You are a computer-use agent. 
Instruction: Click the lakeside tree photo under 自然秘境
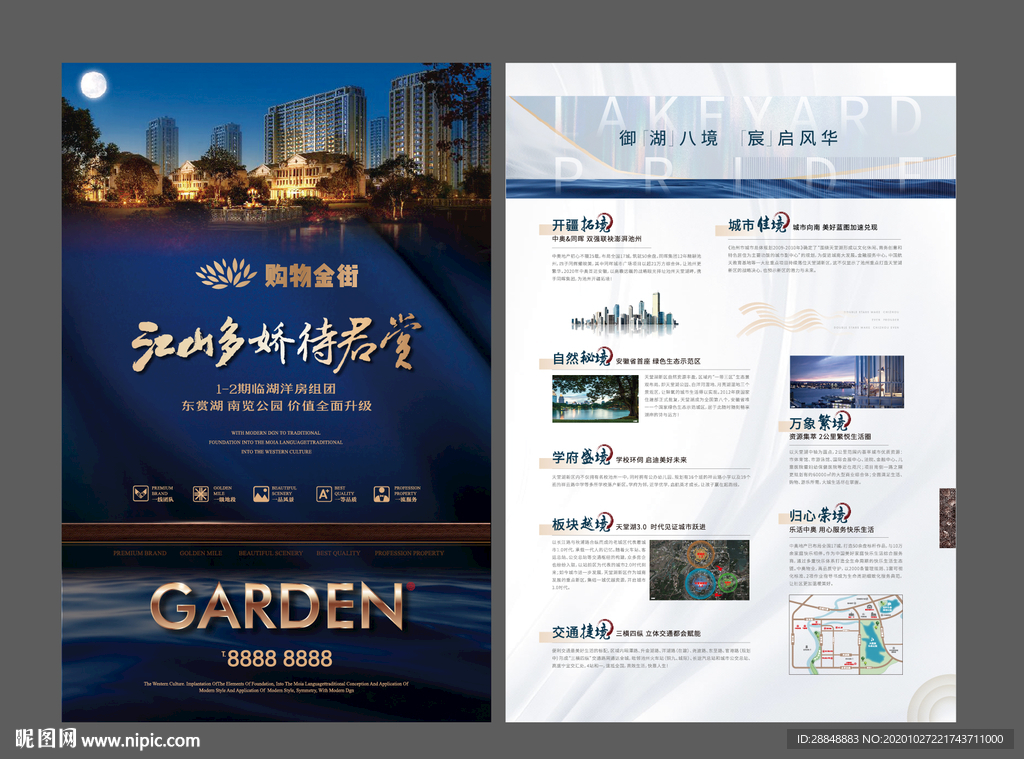[596, 398]
